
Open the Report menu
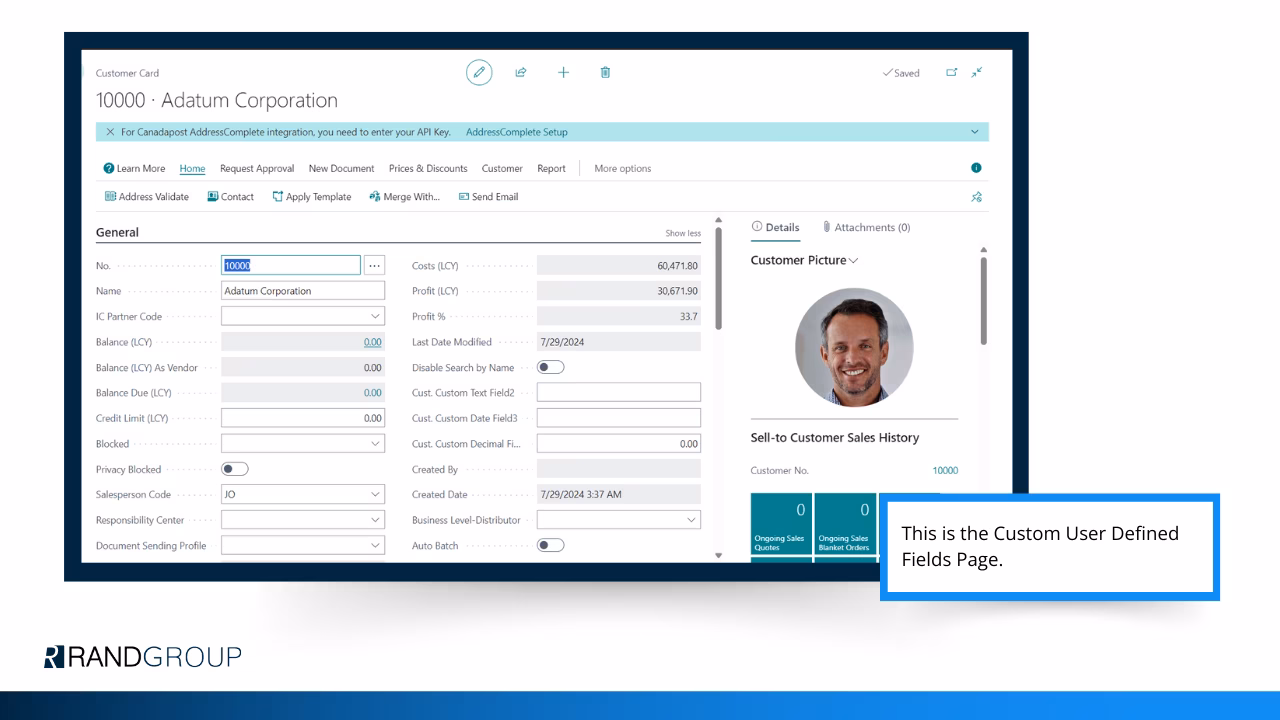pyautogui.click(x=551, y=169)
